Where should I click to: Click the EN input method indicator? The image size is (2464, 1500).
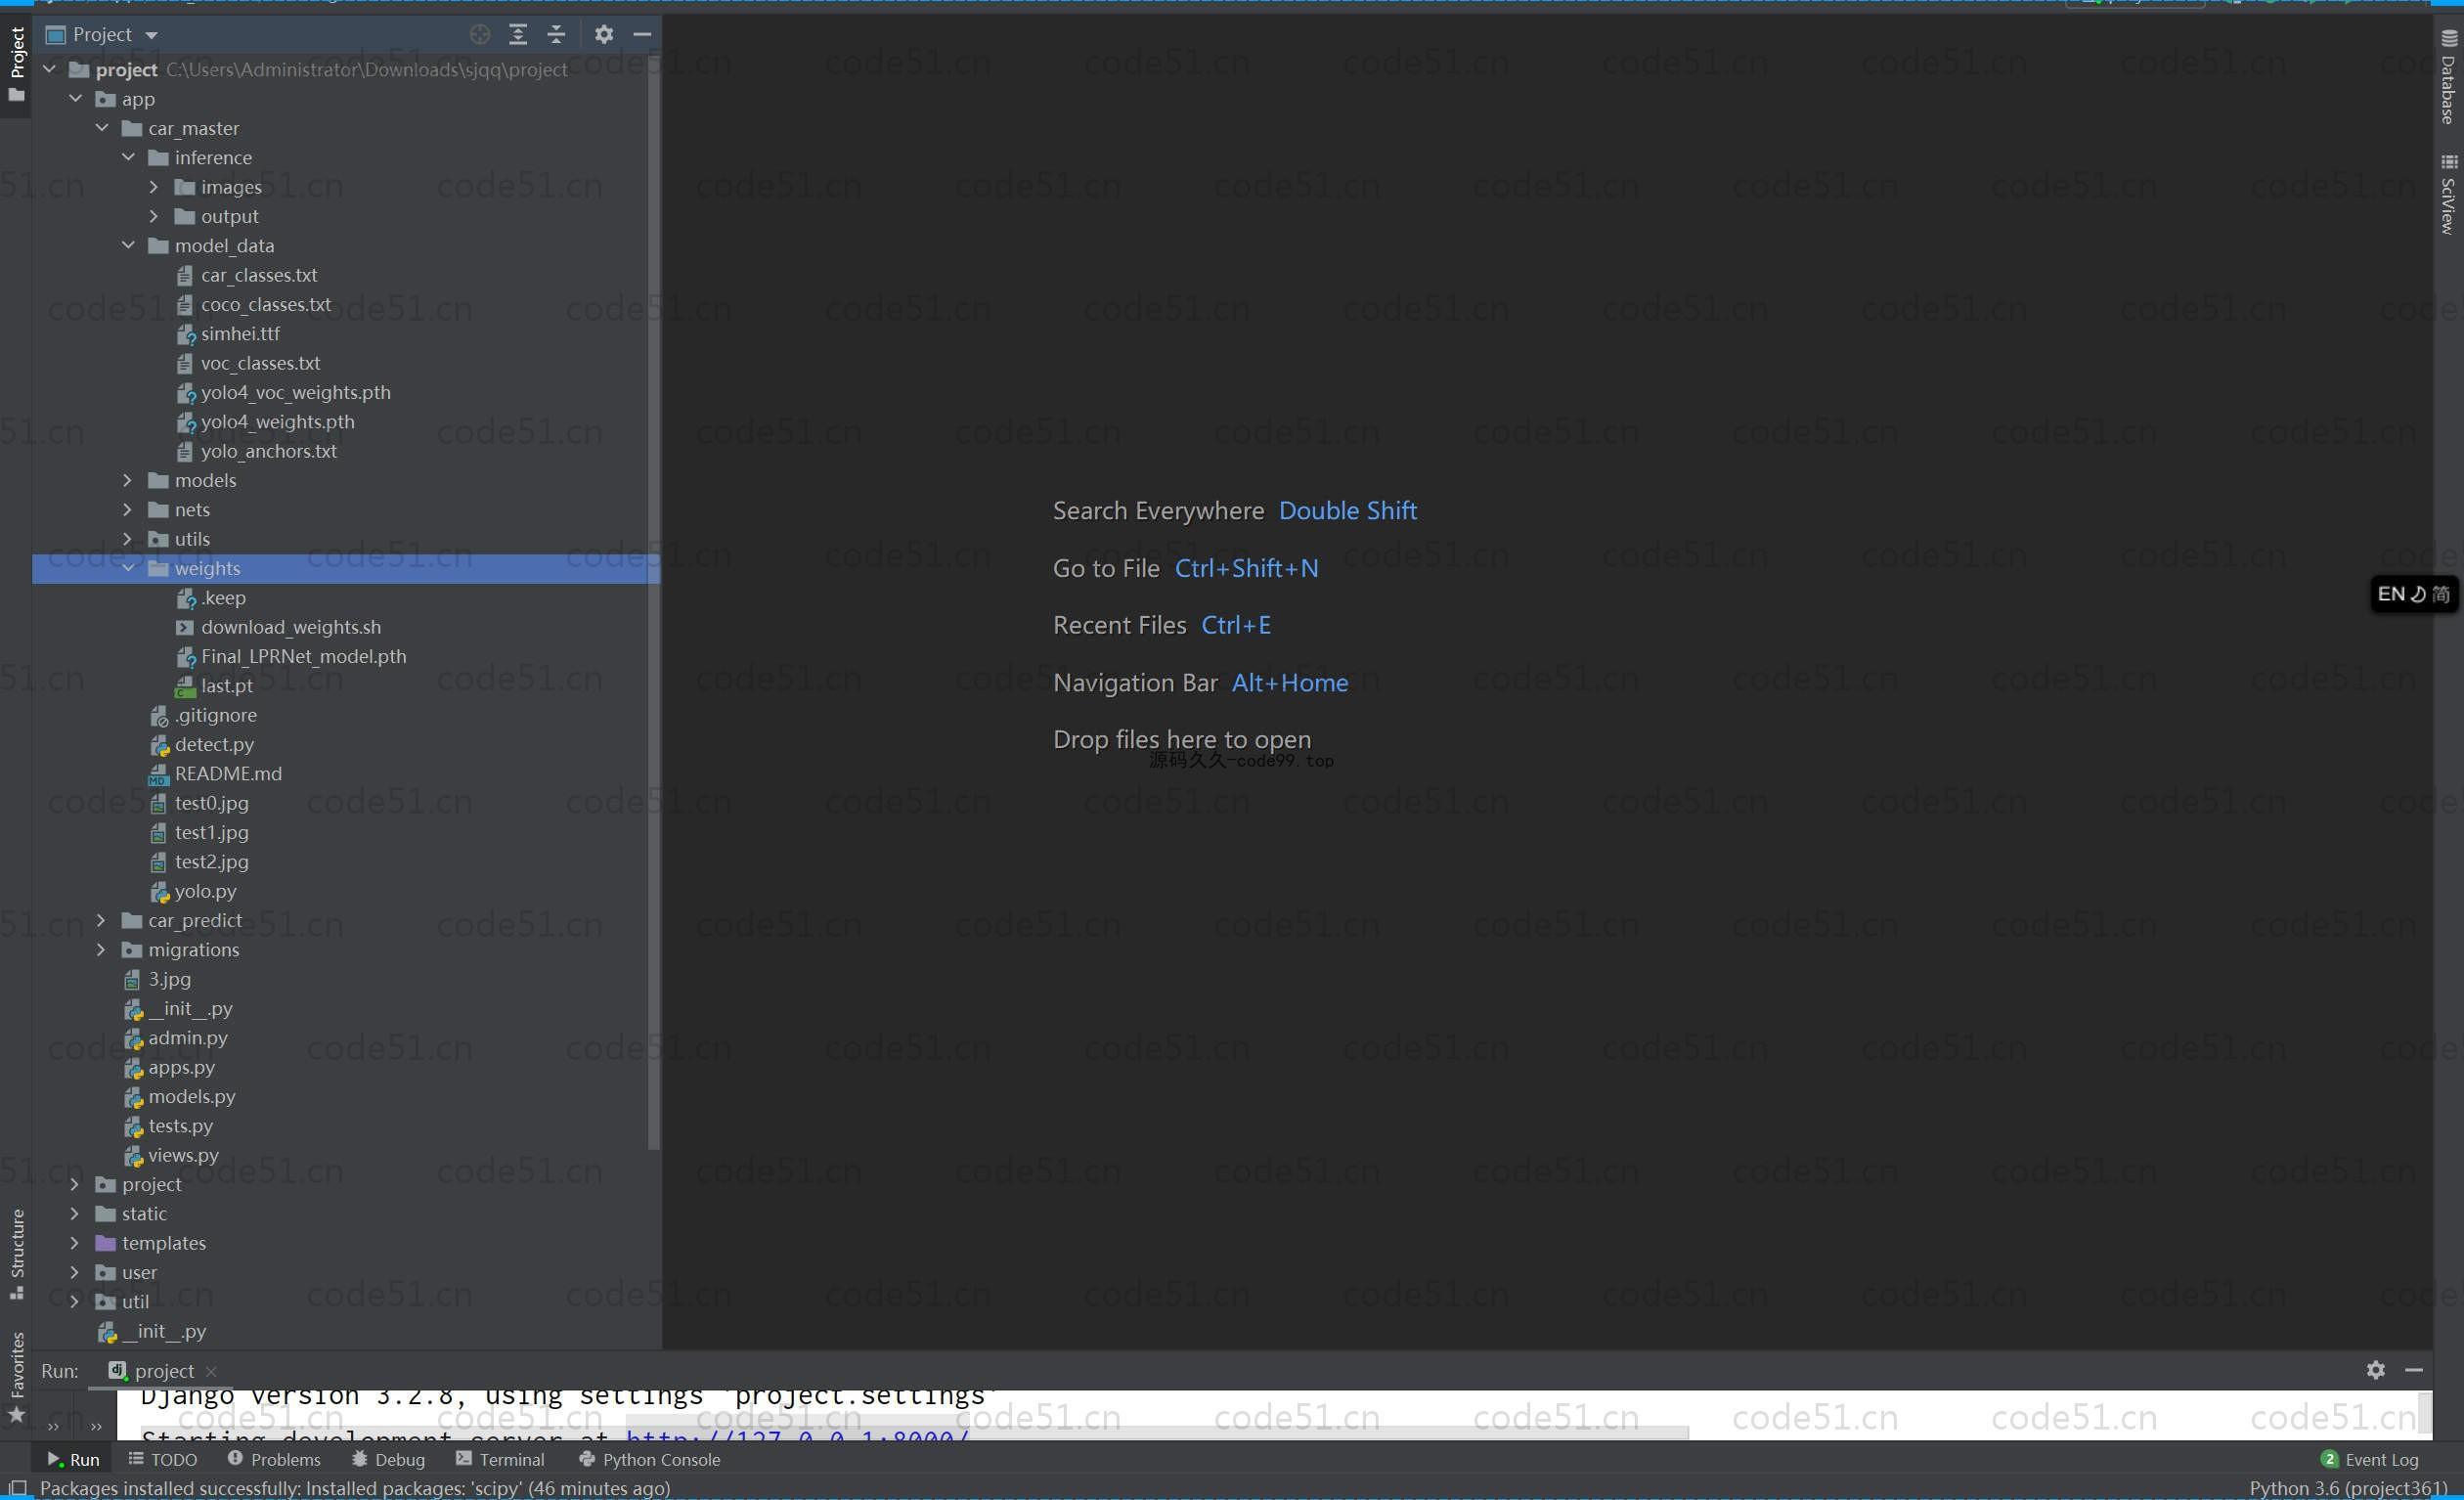click(2414, 594)
